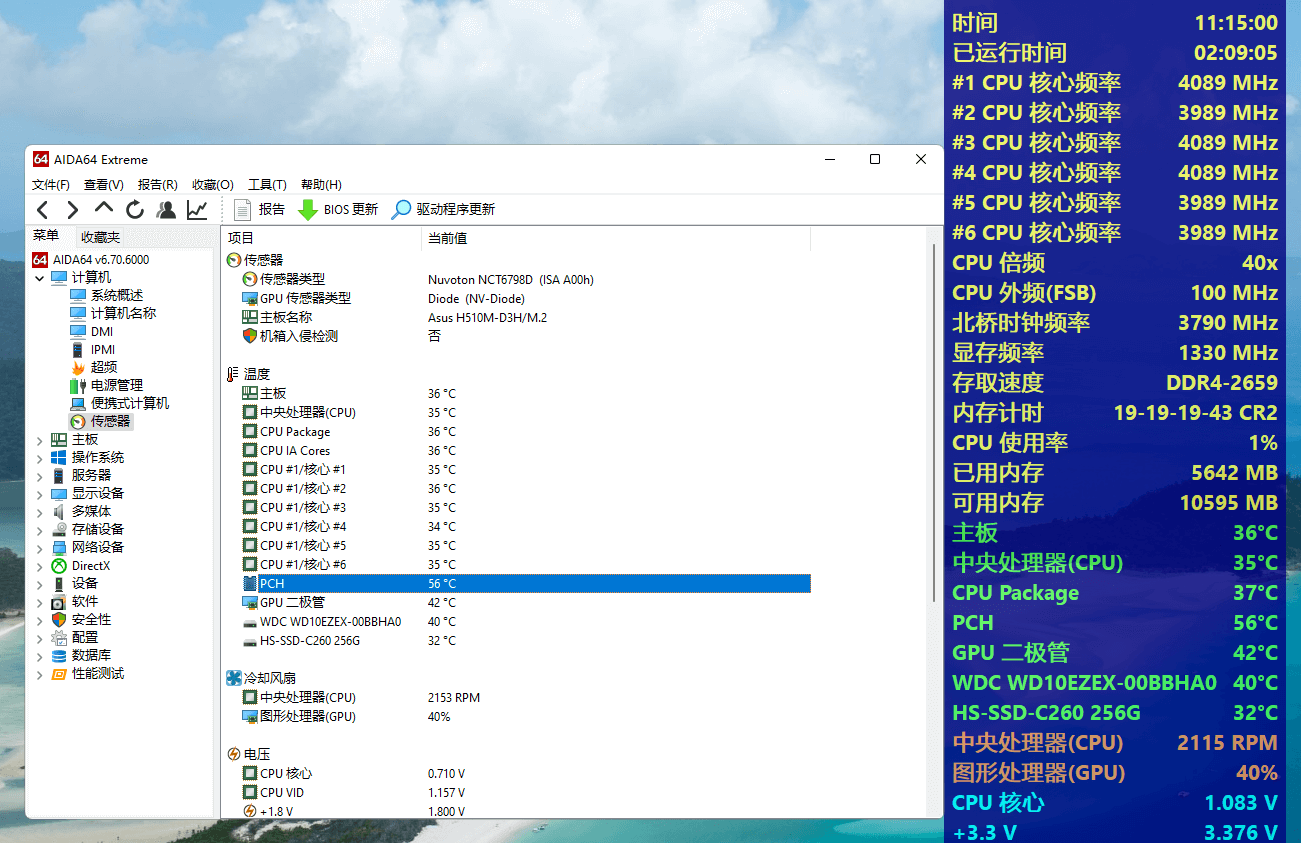The width and height of the screenshot is (1301, 843).
Task: Open the 文件(F) menu
Action: click(x=51, y=185)
